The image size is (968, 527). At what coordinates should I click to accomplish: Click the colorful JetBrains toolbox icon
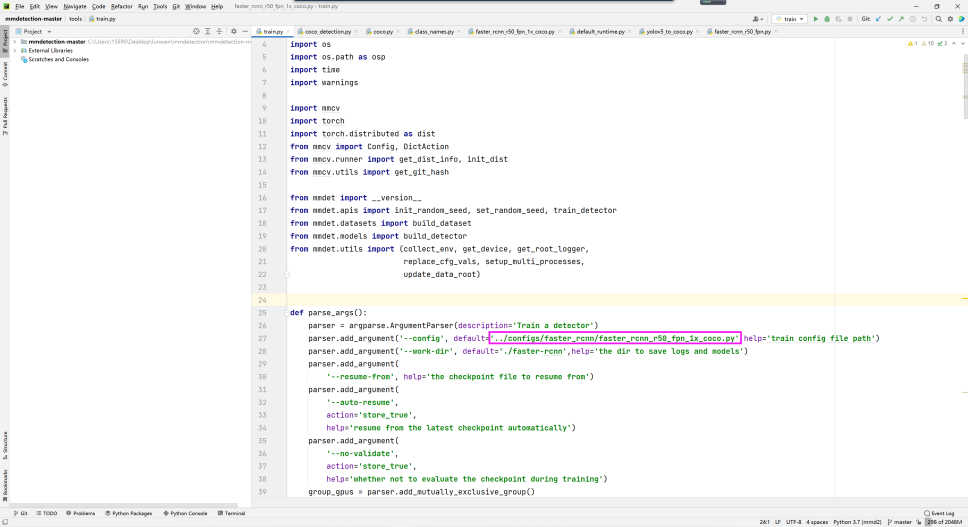(x=962, y=19)
